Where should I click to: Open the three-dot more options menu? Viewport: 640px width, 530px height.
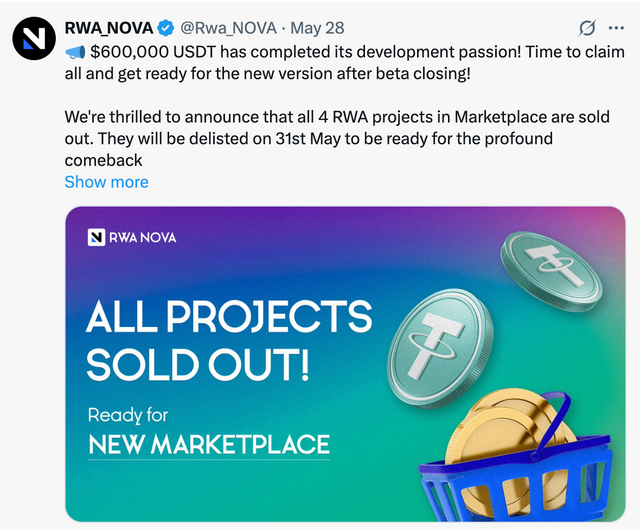616,28
